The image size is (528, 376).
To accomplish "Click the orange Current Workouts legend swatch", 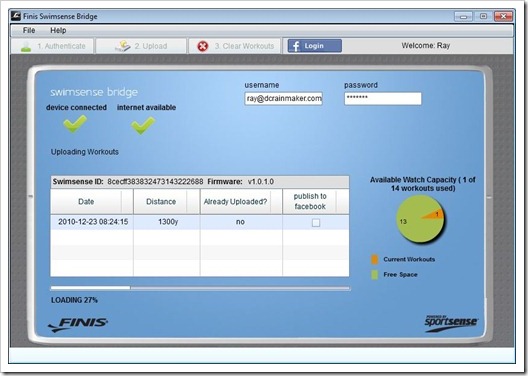I will 374,259.
